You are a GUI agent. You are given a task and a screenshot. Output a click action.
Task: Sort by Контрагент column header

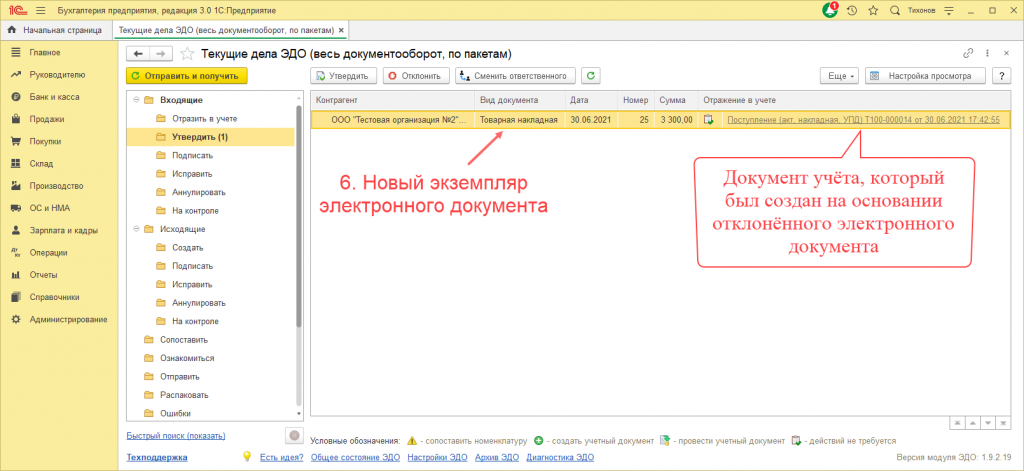coord(392,100)
